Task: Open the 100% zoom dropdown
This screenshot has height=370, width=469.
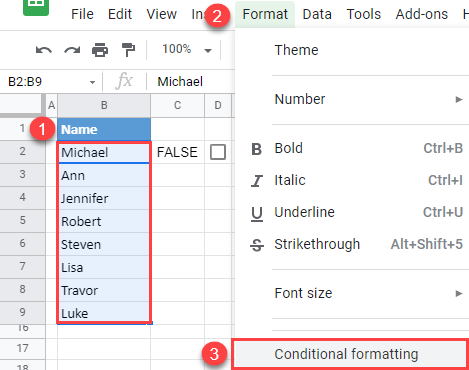Action: click(x=187, y=50)
